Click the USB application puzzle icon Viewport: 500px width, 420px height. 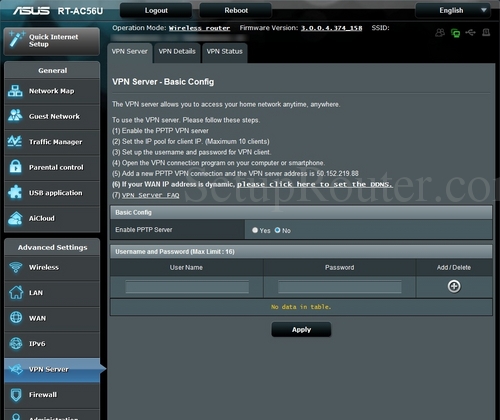coord(15,192)
